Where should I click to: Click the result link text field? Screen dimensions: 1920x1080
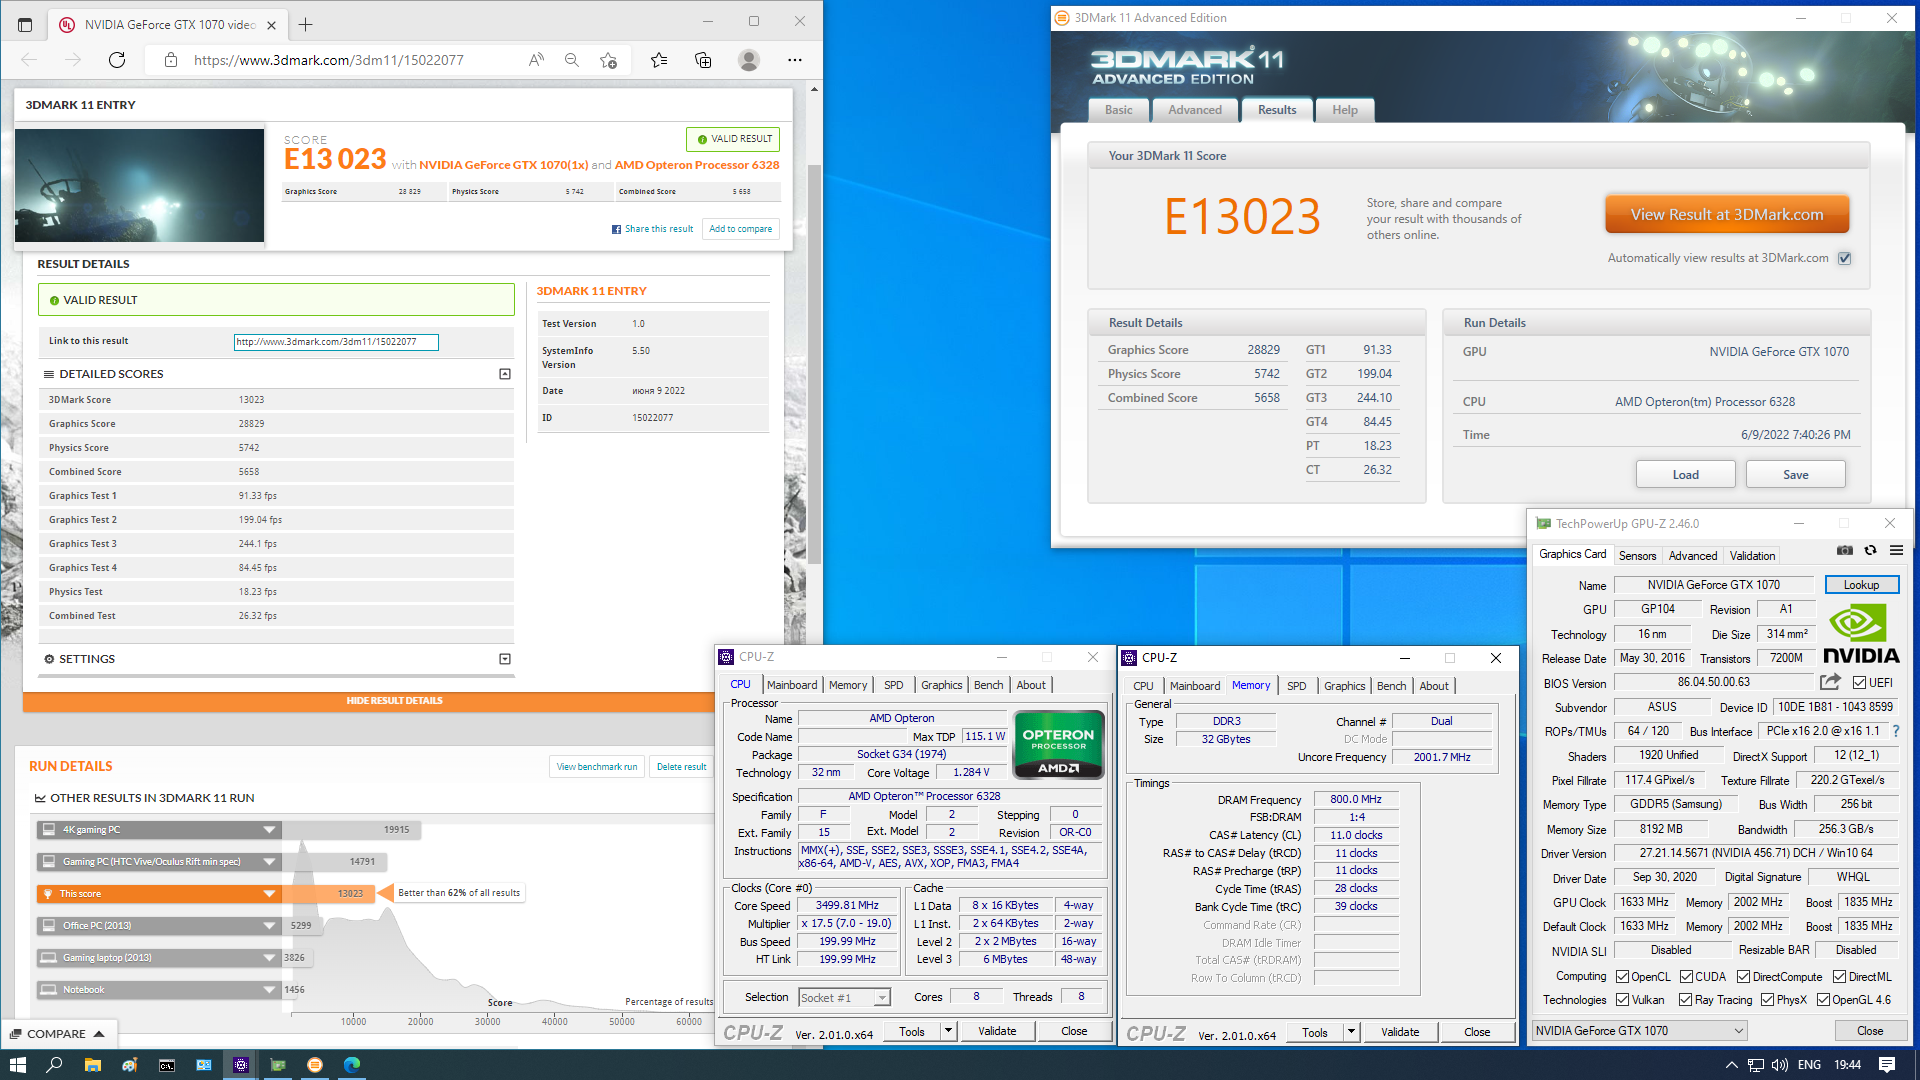[336, 342]
